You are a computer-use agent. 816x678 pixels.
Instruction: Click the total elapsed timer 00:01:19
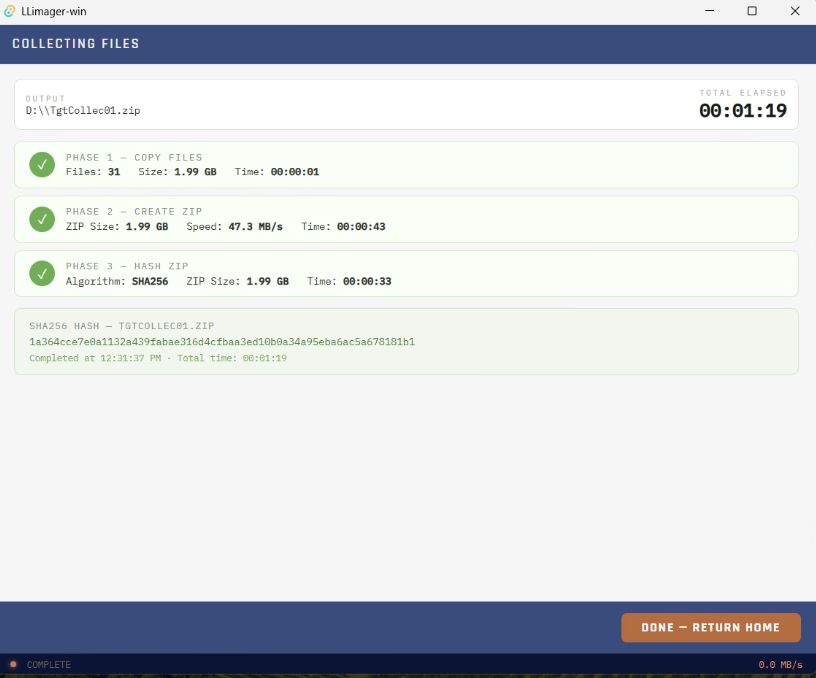coord(743,110)
